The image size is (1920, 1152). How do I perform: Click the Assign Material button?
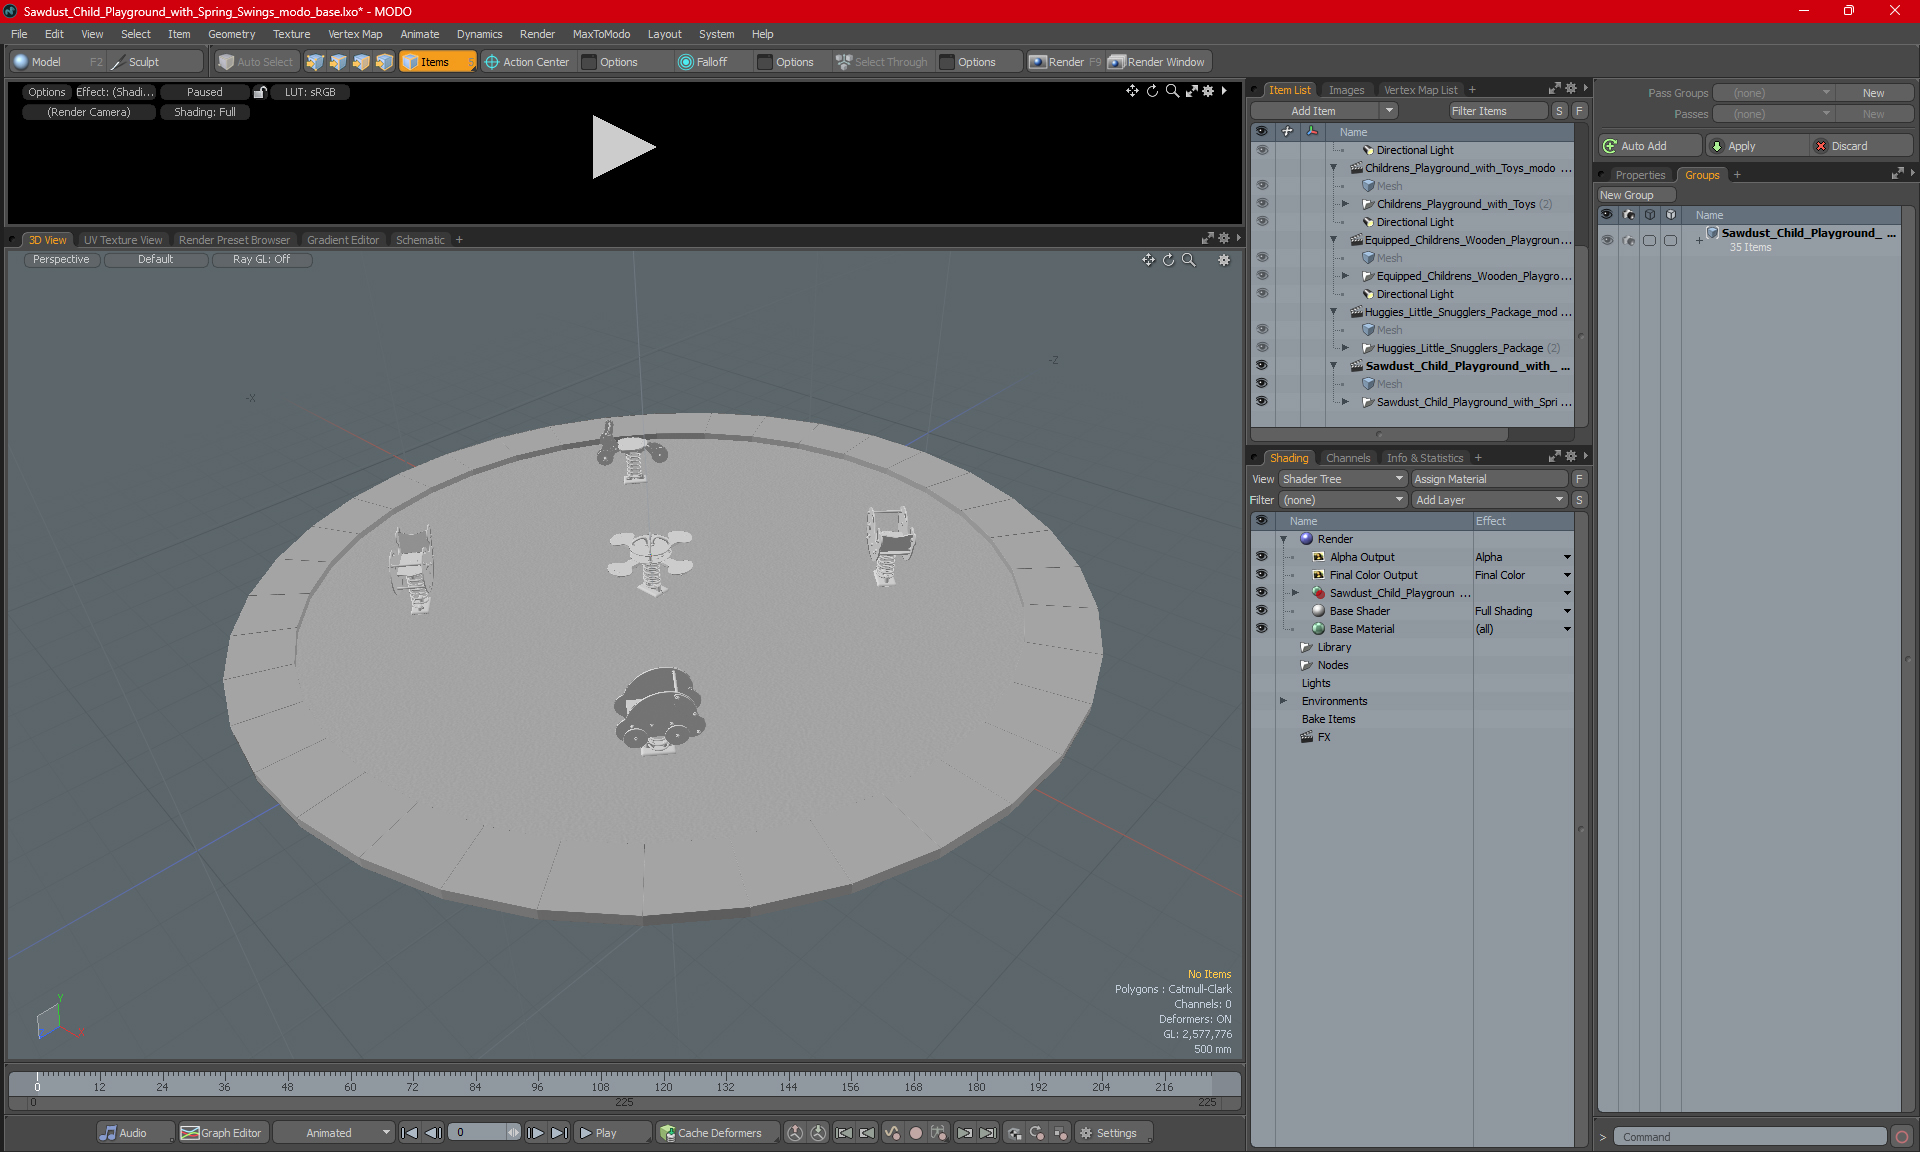[1489, 479]
